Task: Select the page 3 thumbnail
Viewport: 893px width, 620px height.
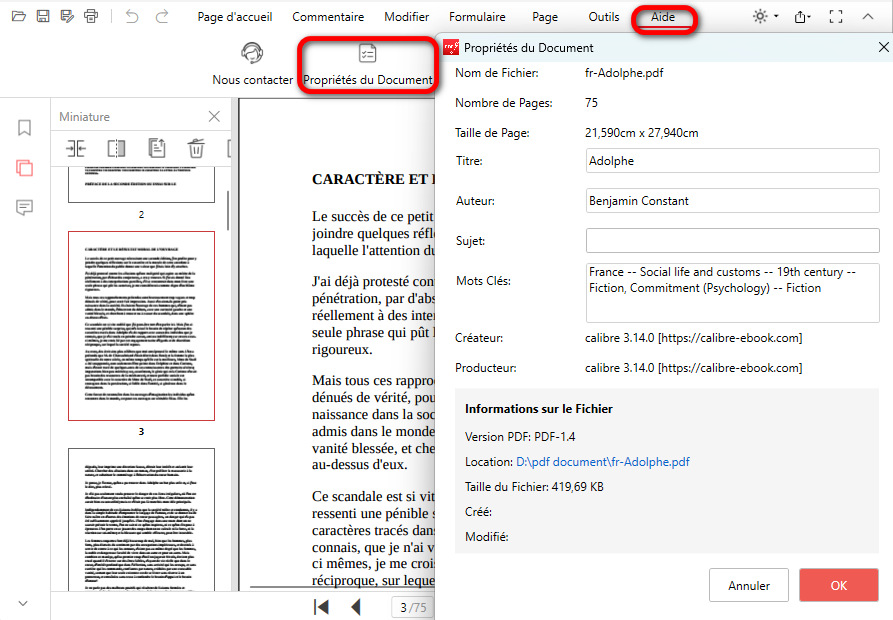Action: pyautogui.click(x=141, y=326)
